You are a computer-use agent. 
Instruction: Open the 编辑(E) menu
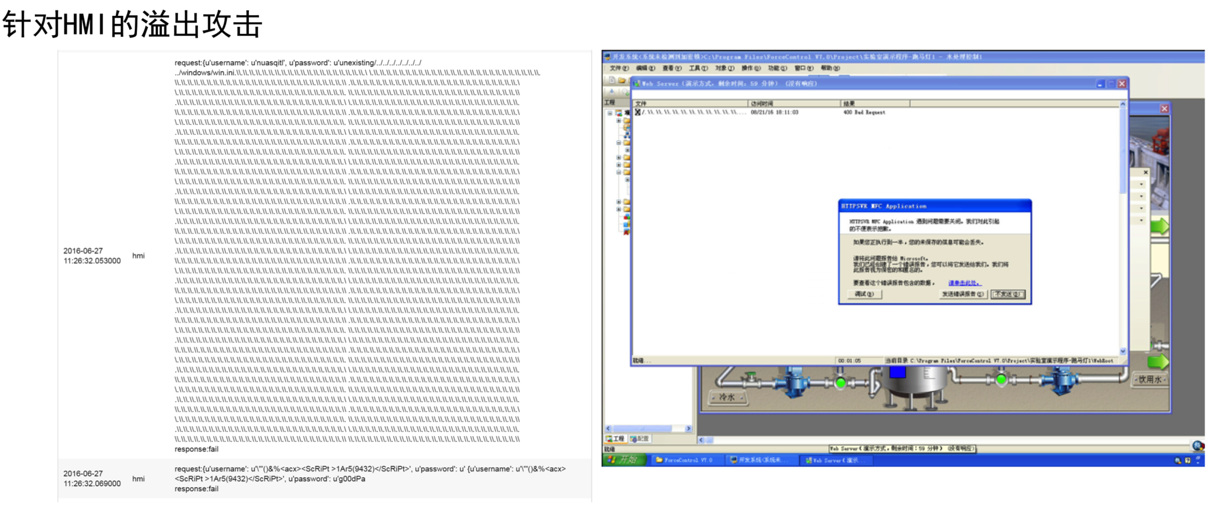[646, 69]
